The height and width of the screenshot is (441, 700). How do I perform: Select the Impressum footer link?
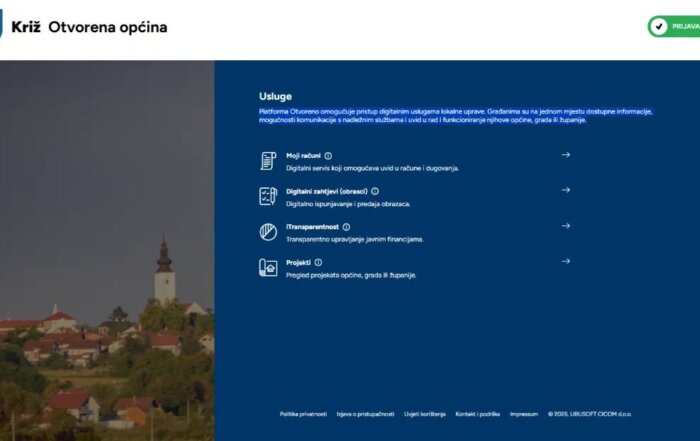click(x=523, y=414)
